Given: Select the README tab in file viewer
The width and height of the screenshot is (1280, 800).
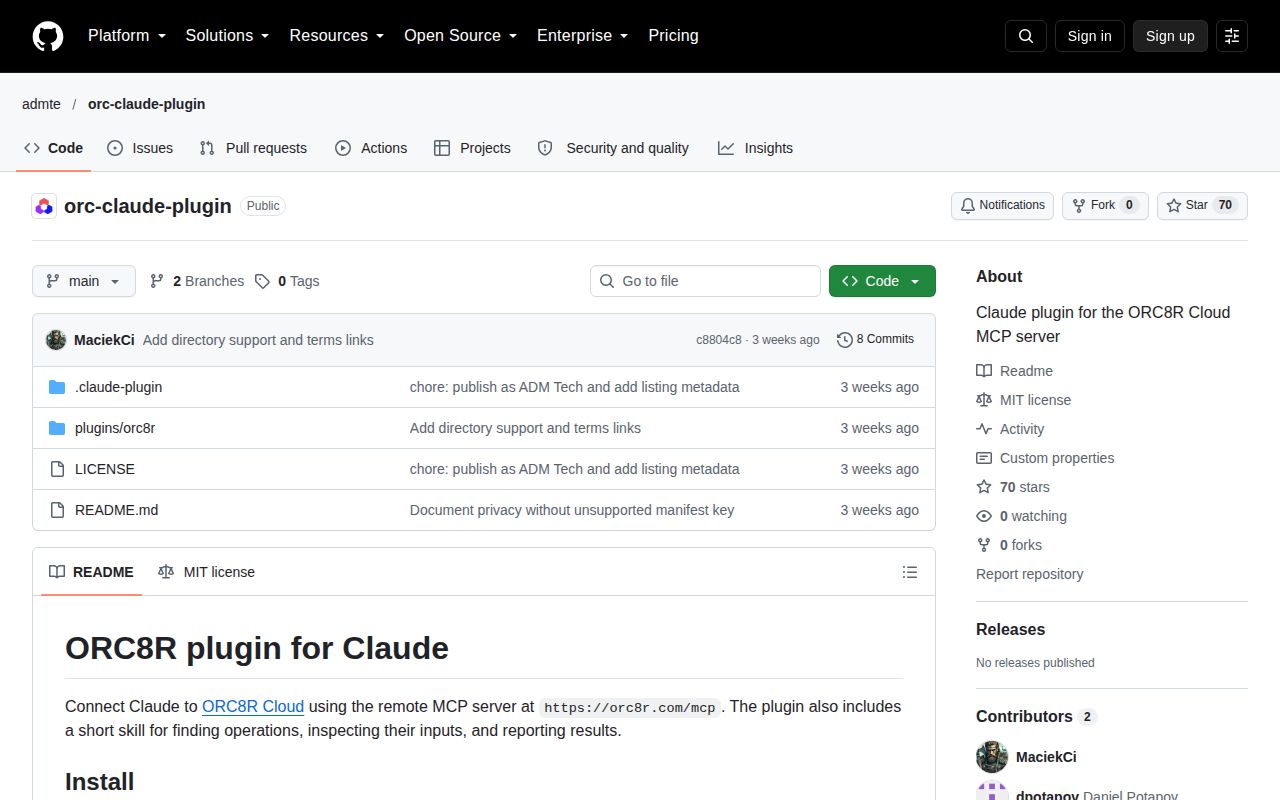Looking at the screenshot, I should coord(91,572).
